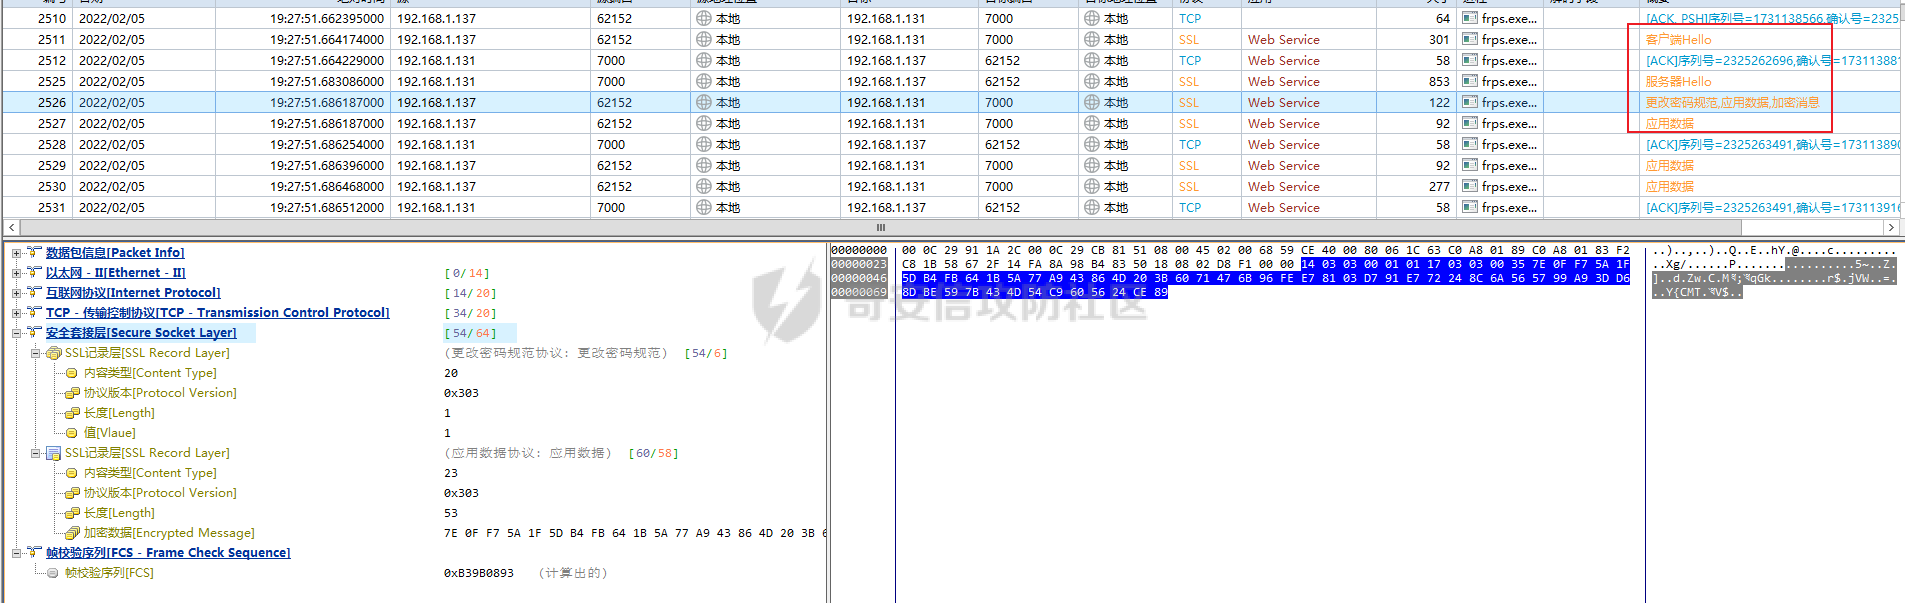Click the frps.exe process icon in row 2529

click(x=1470, y=165)
